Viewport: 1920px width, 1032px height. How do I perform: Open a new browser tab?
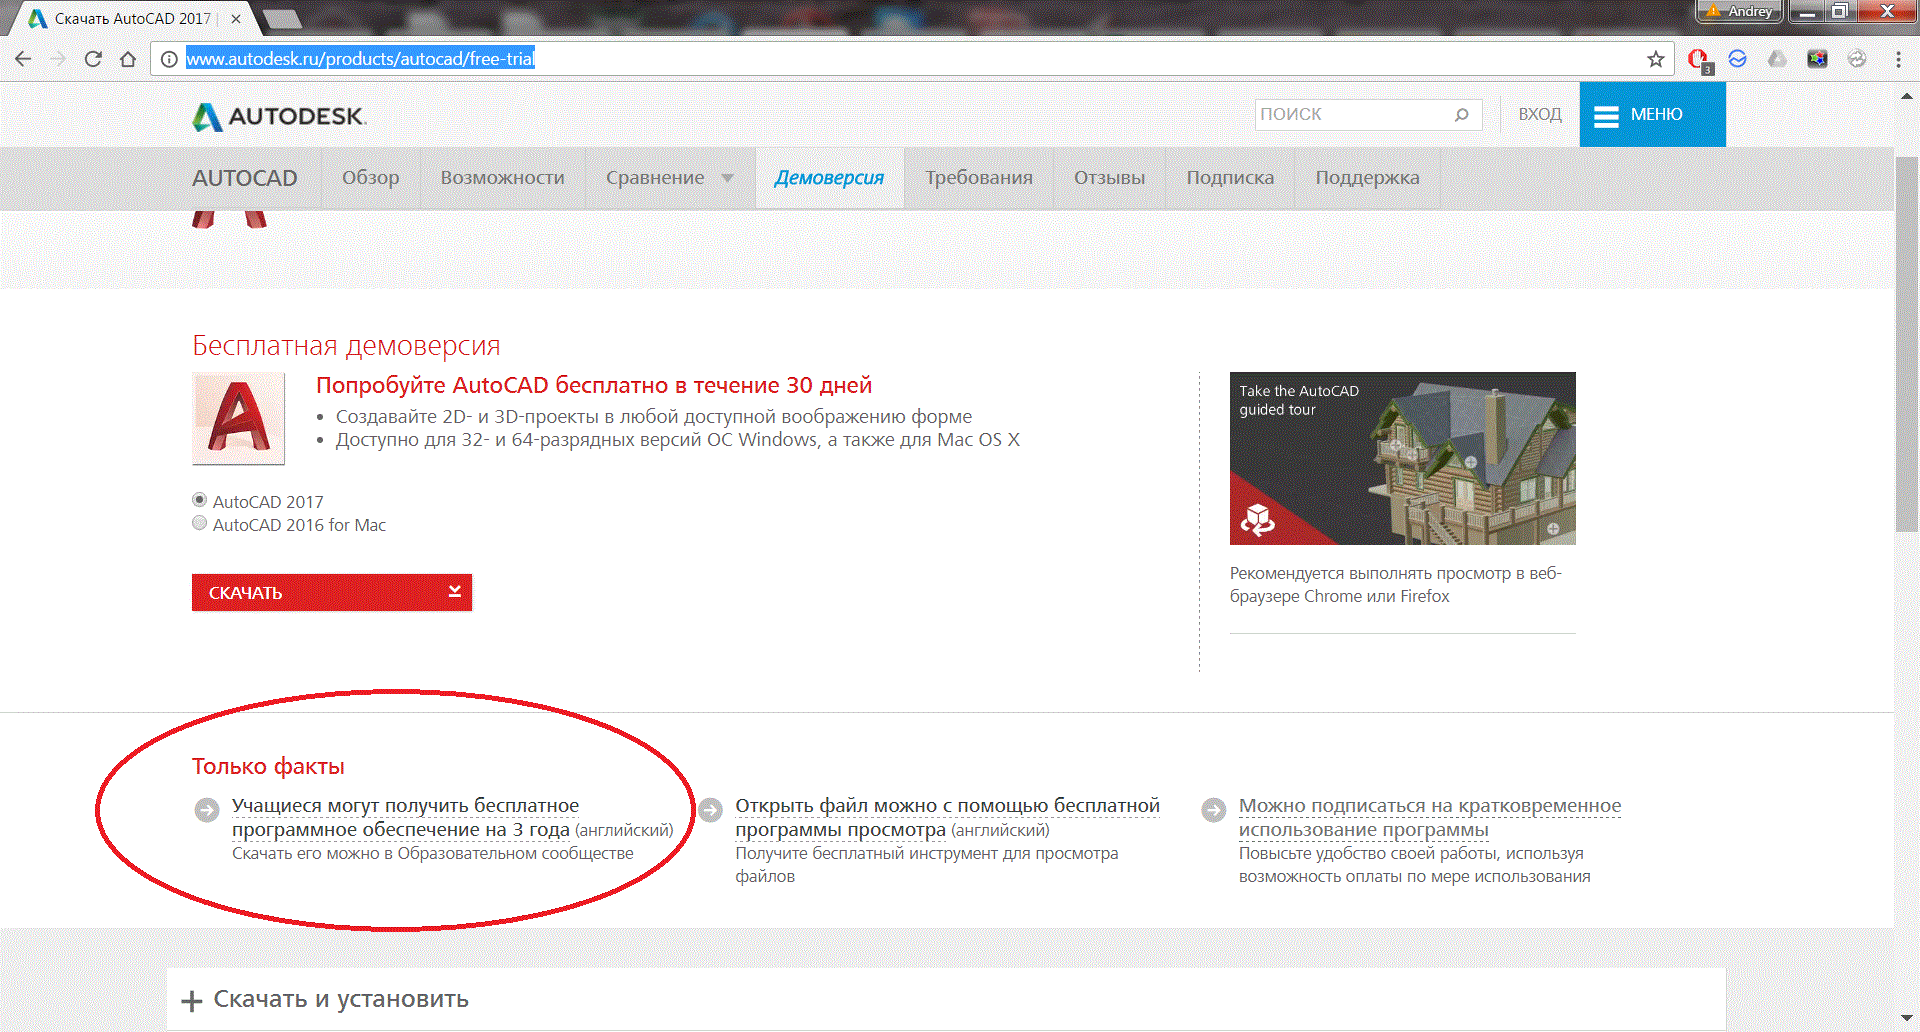click(x=281, y=19)
